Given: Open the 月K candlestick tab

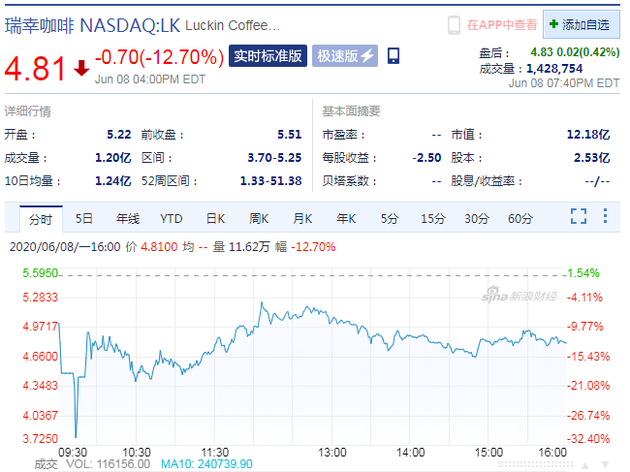Looking at the screenshot, I should coord(303,219).
